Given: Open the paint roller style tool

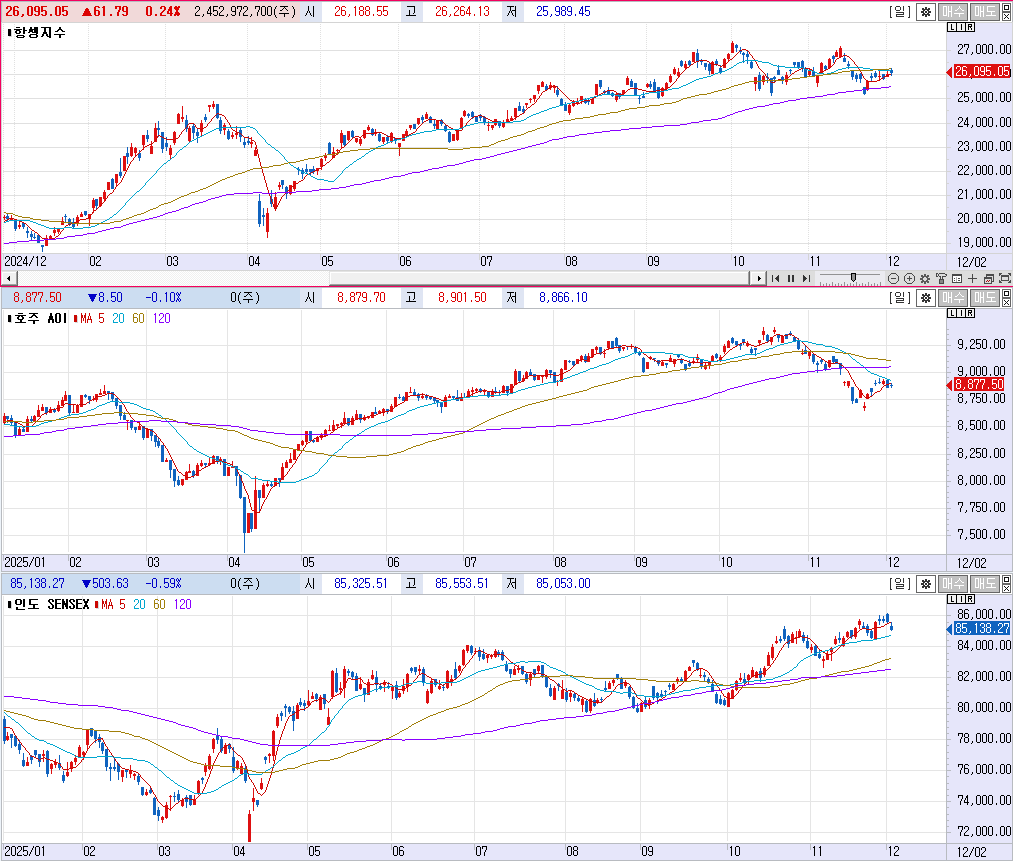Looking at the screenshot, I should coord(941,278).
